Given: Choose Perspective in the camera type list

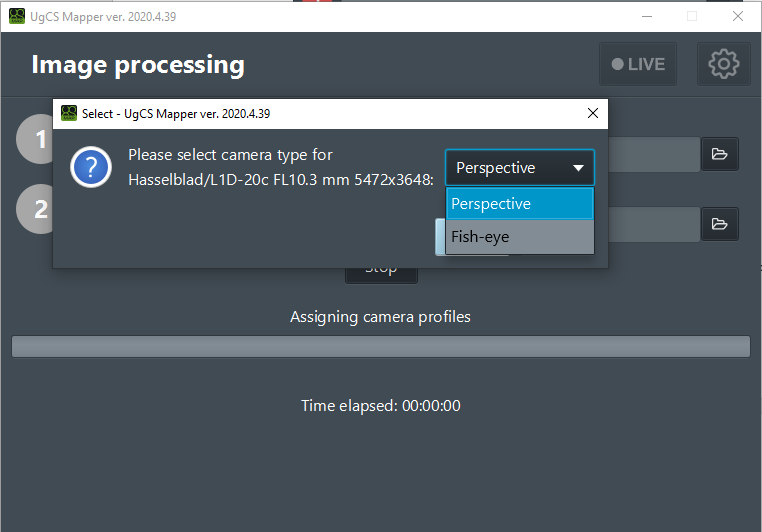Looking at the screenshot, I should coord(520,204).
